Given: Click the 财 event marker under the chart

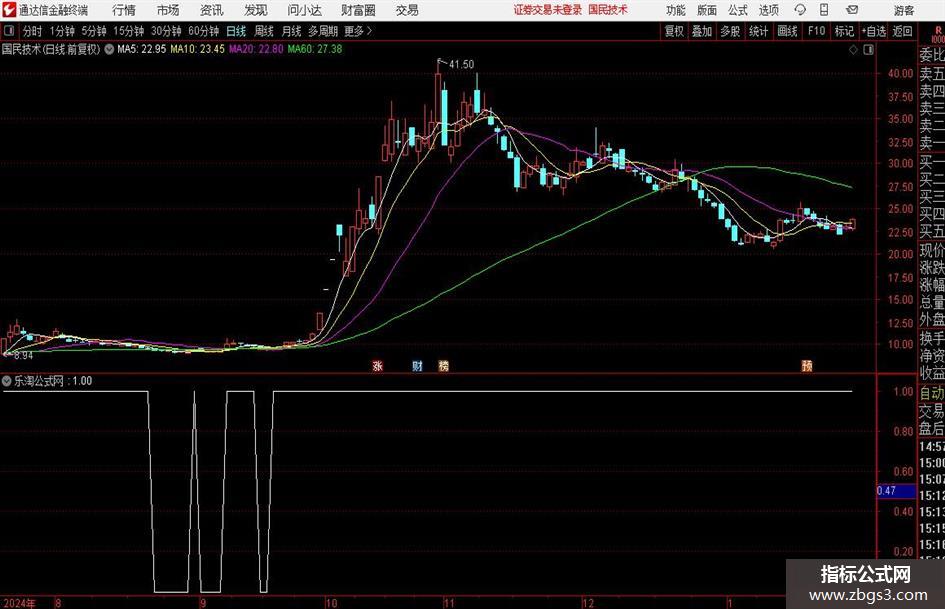Looking at the screenshot, I should (x=417, y=366).
